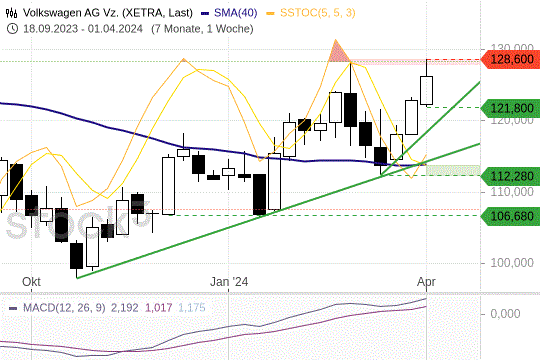Click the Jan '24 axis label
The height and width of the screenshot is (360, 540).
[x=229, y=282]
